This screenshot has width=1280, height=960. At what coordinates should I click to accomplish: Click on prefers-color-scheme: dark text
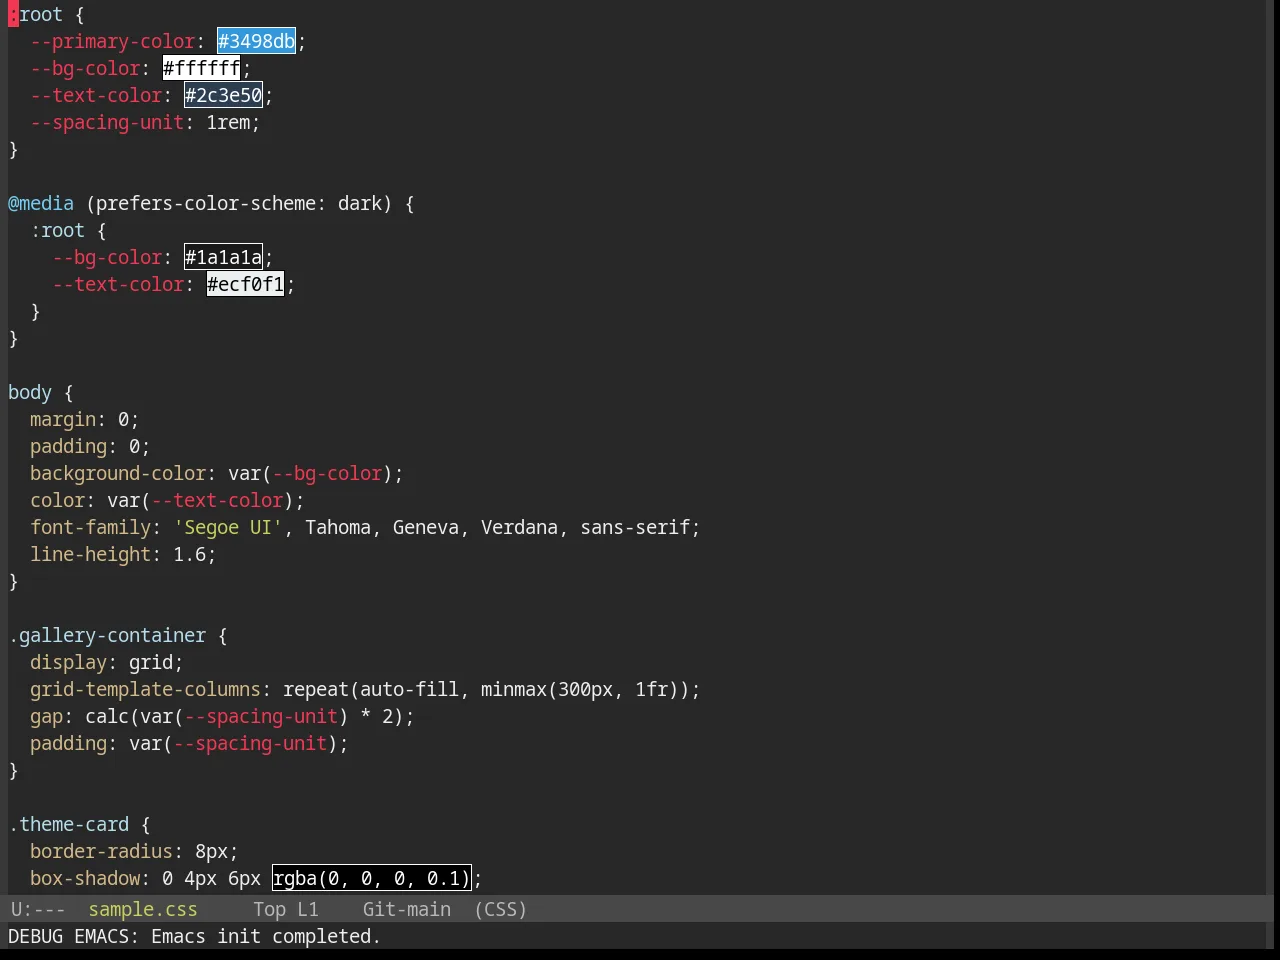(239, 203)
